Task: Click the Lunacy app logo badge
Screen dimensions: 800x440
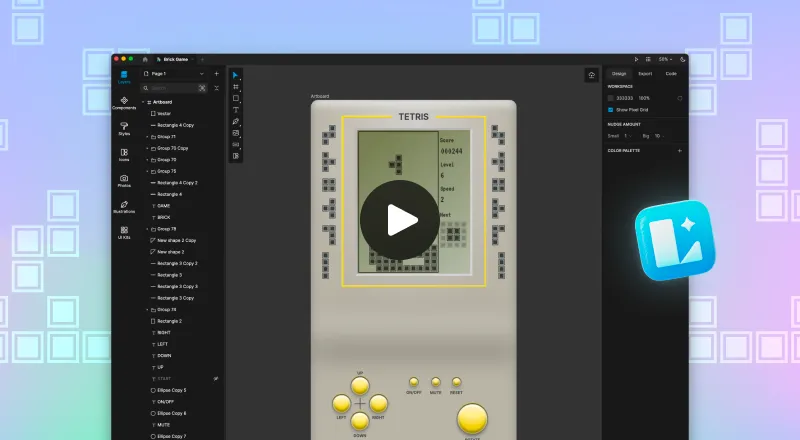Action: [x=675, y=240]
